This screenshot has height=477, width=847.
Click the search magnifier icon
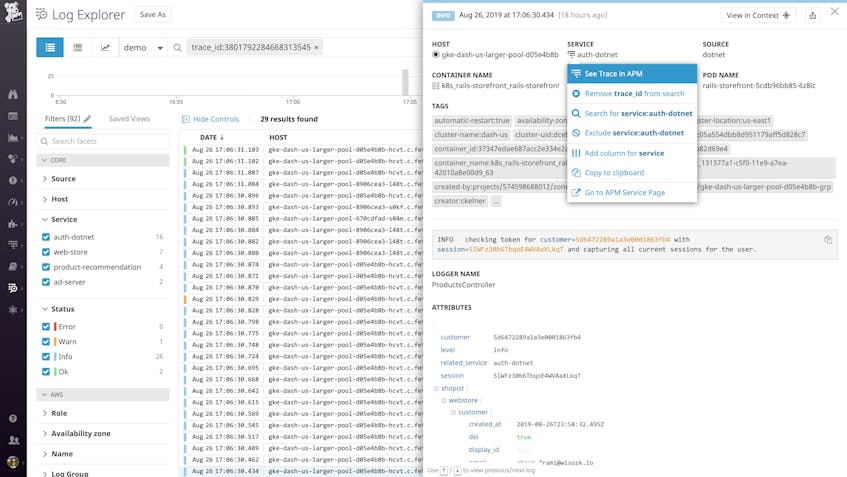coord(177,48)
